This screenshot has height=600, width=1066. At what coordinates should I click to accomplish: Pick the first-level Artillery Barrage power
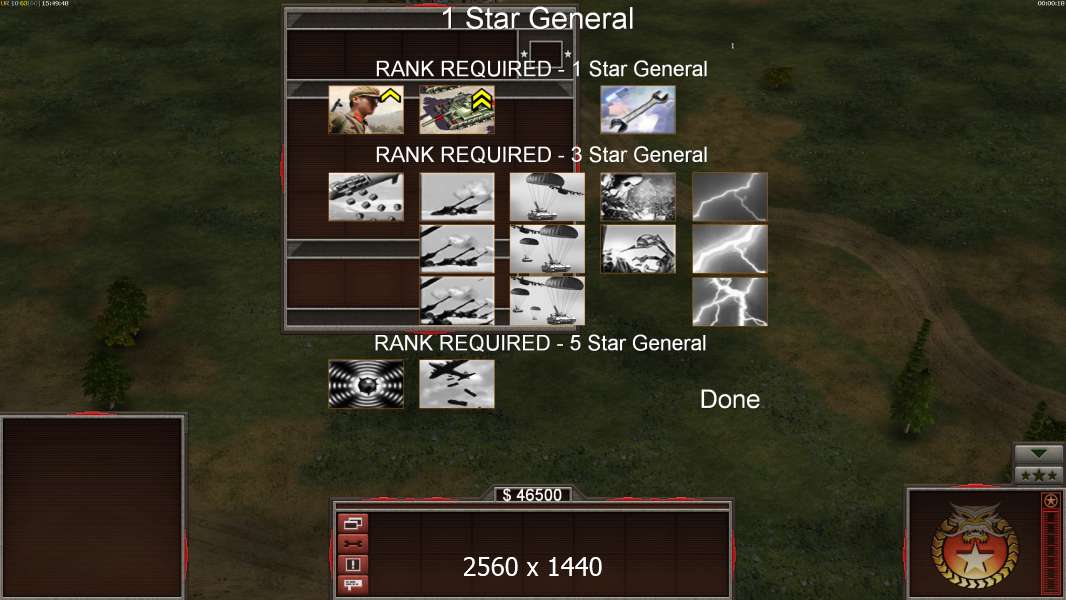coord(457,197)
